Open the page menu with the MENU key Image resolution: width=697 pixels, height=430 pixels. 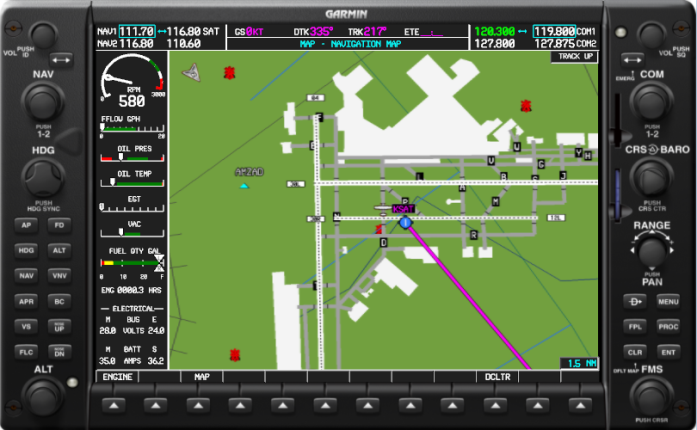[668, 301]
